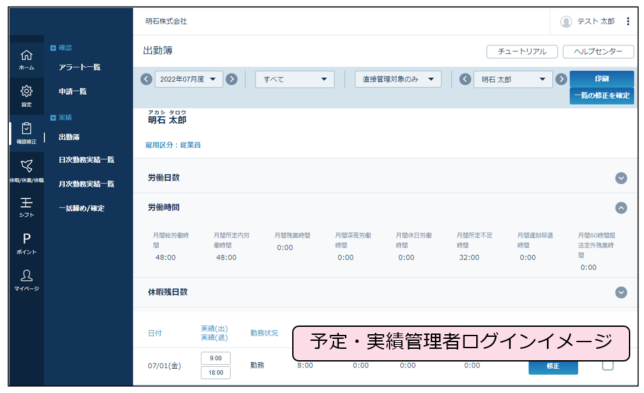
Task: Open the Settings (設定) gear icon
Action: (x=26, y=96)
